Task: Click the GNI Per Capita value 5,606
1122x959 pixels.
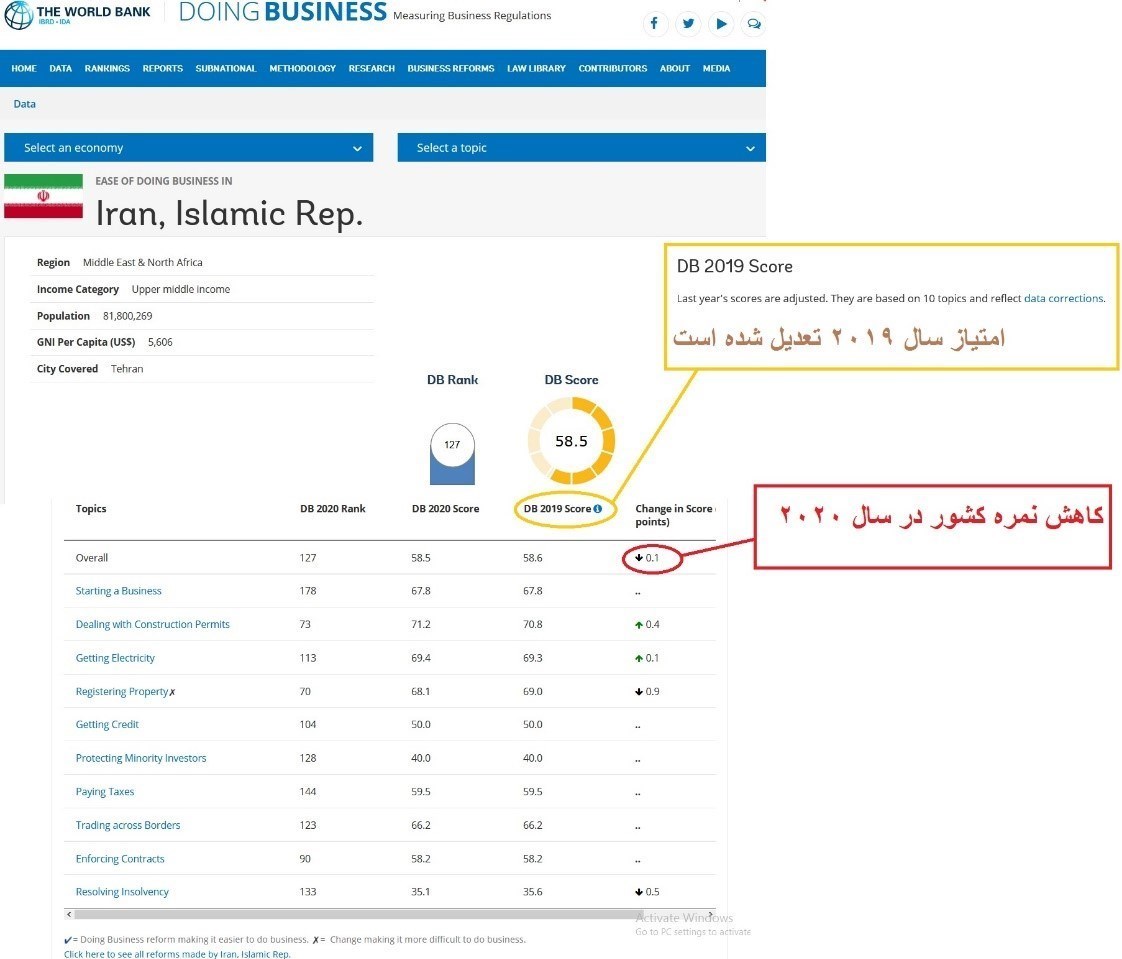Action: click(x=160, y=343)
